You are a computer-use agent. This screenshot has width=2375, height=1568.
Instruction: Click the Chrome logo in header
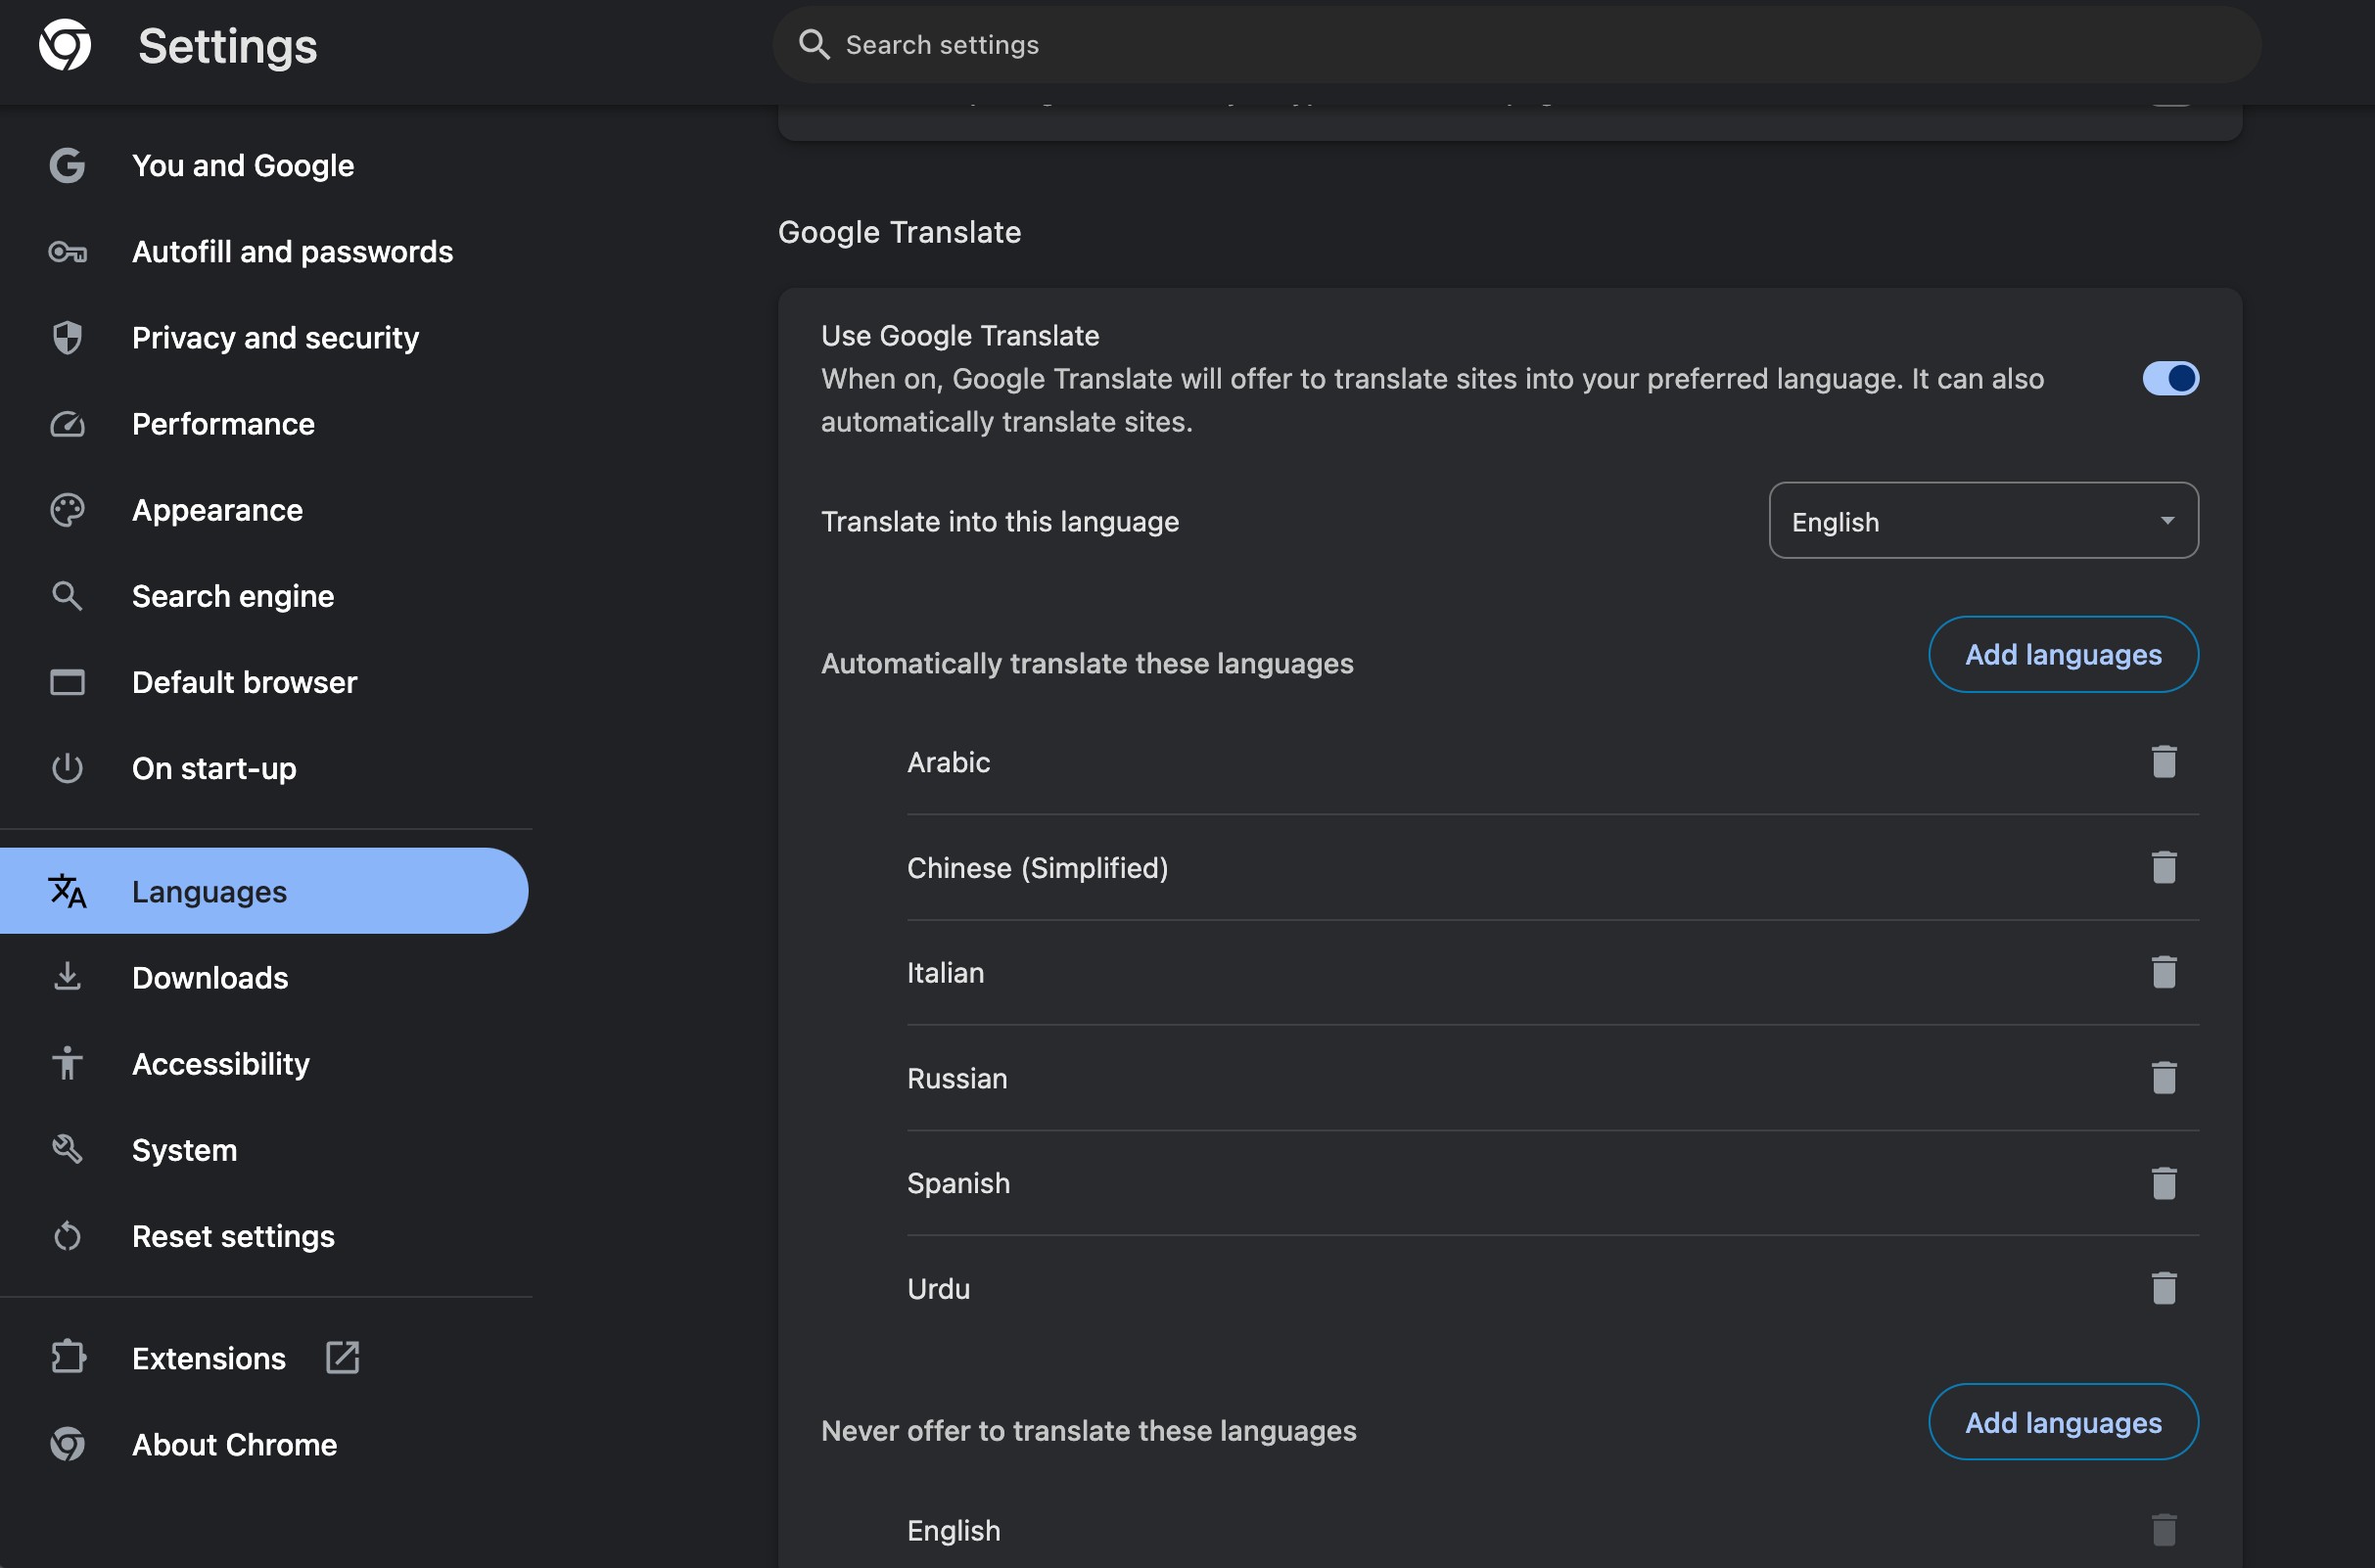click(65, 45)
